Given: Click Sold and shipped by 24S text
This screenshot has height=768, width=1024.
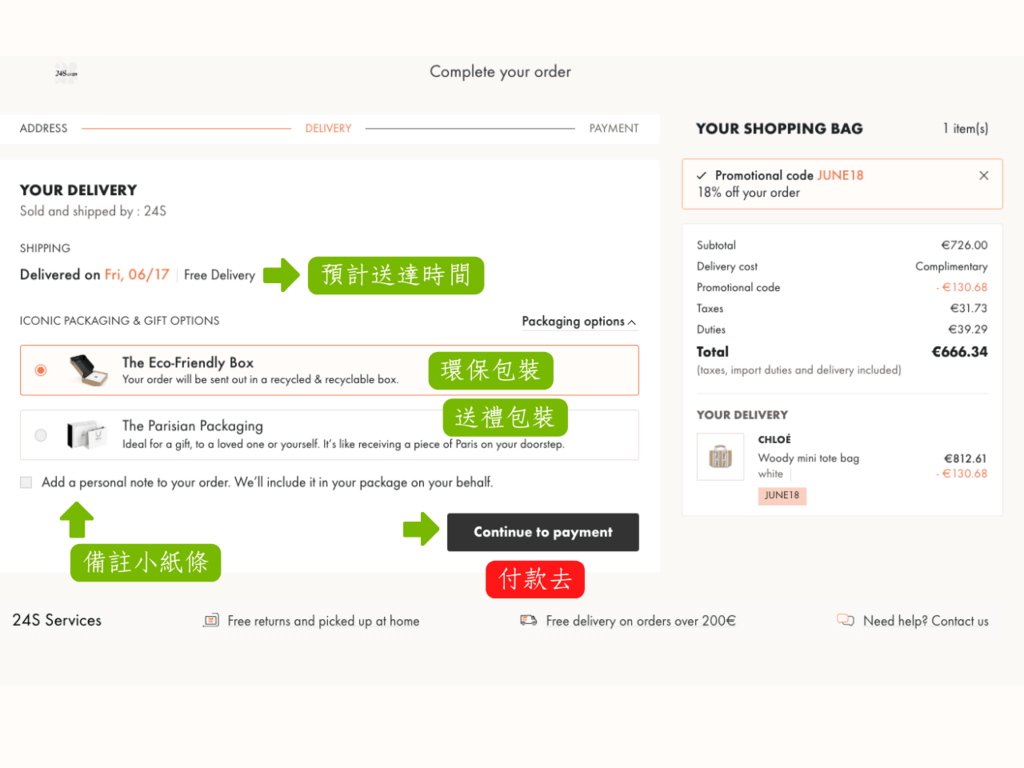Looking at the screenshot, I should coord(93,211).
